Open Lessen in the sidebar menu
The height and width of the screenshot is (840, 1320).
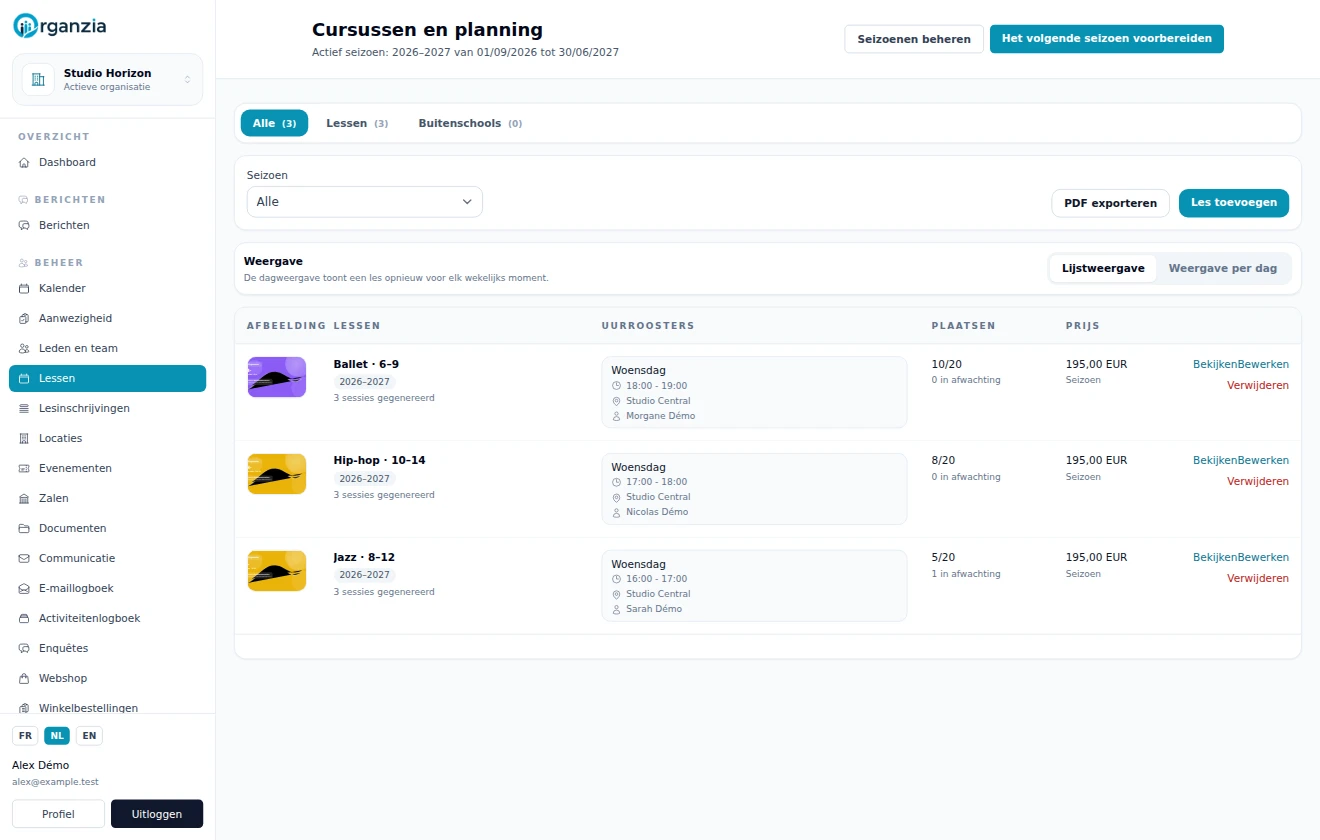[x=107, y=379]
